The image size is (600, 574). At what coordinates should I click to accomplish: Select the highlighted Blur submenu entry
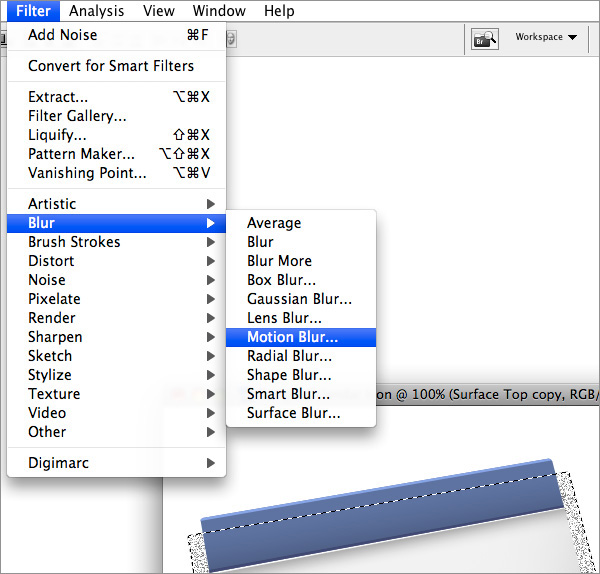[x=116, y=223]
